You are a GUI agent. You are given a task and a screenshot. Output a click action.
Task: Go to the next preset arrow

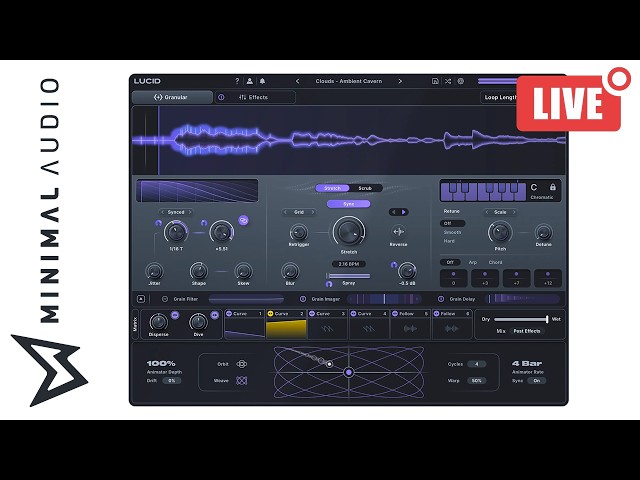(400, 81)
